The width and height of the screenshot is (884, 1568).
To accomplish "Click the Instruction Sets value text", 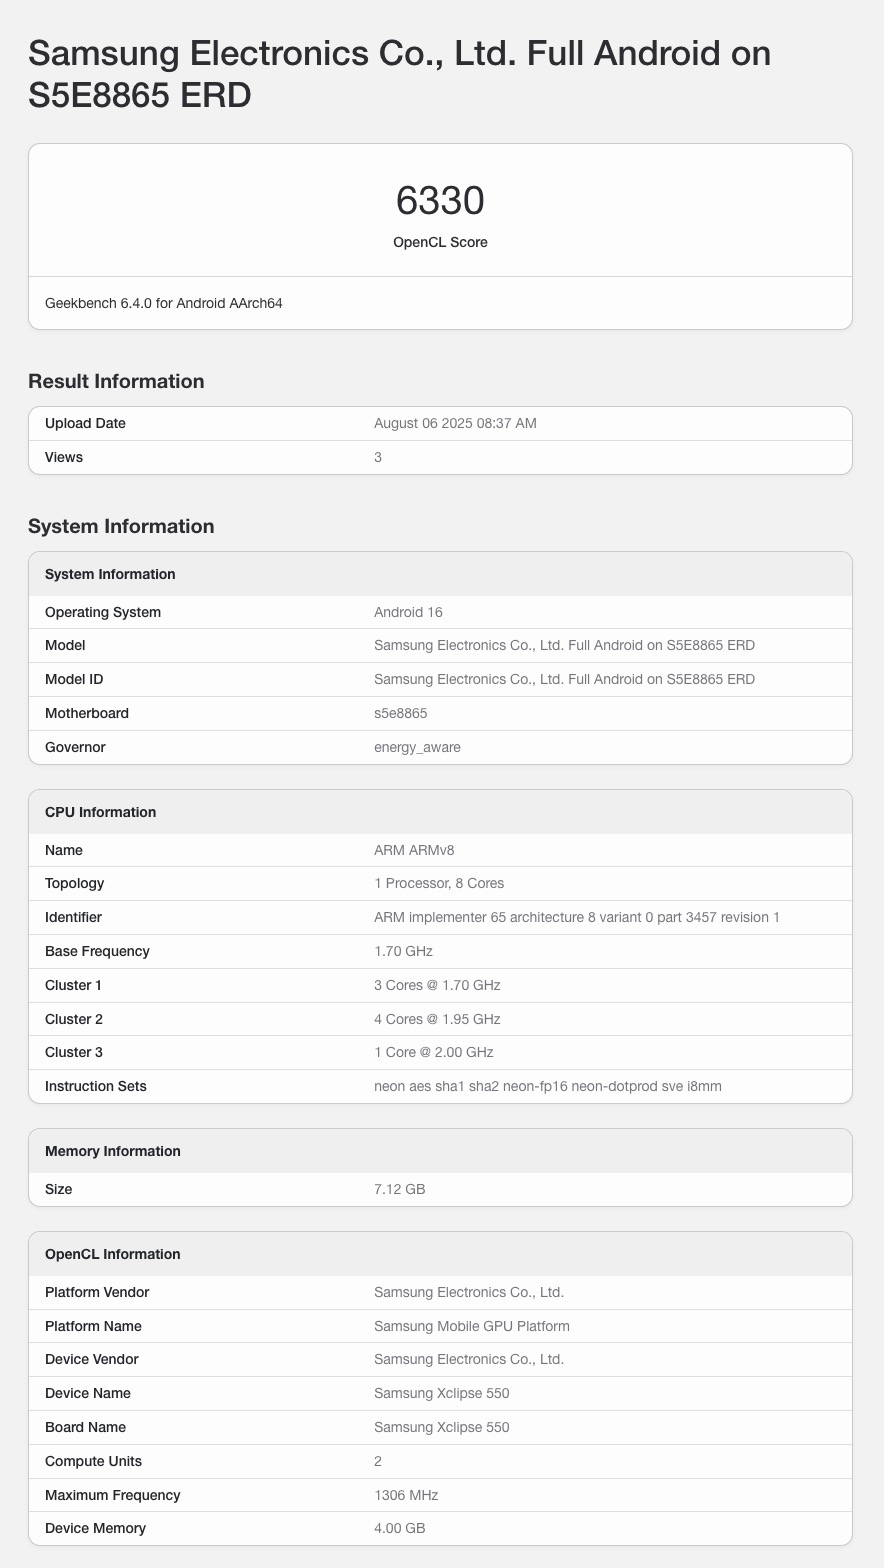I will [x=547, y=1086].
